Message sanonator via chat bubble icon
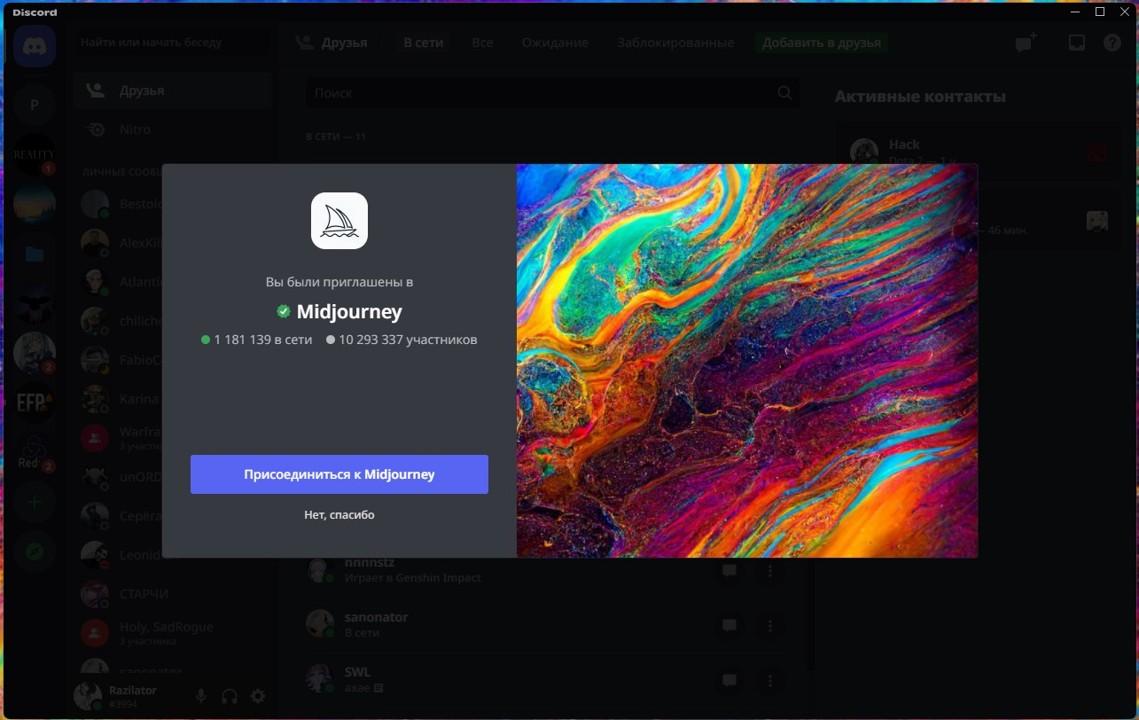The image size is (1139, 720). [729, 625]
